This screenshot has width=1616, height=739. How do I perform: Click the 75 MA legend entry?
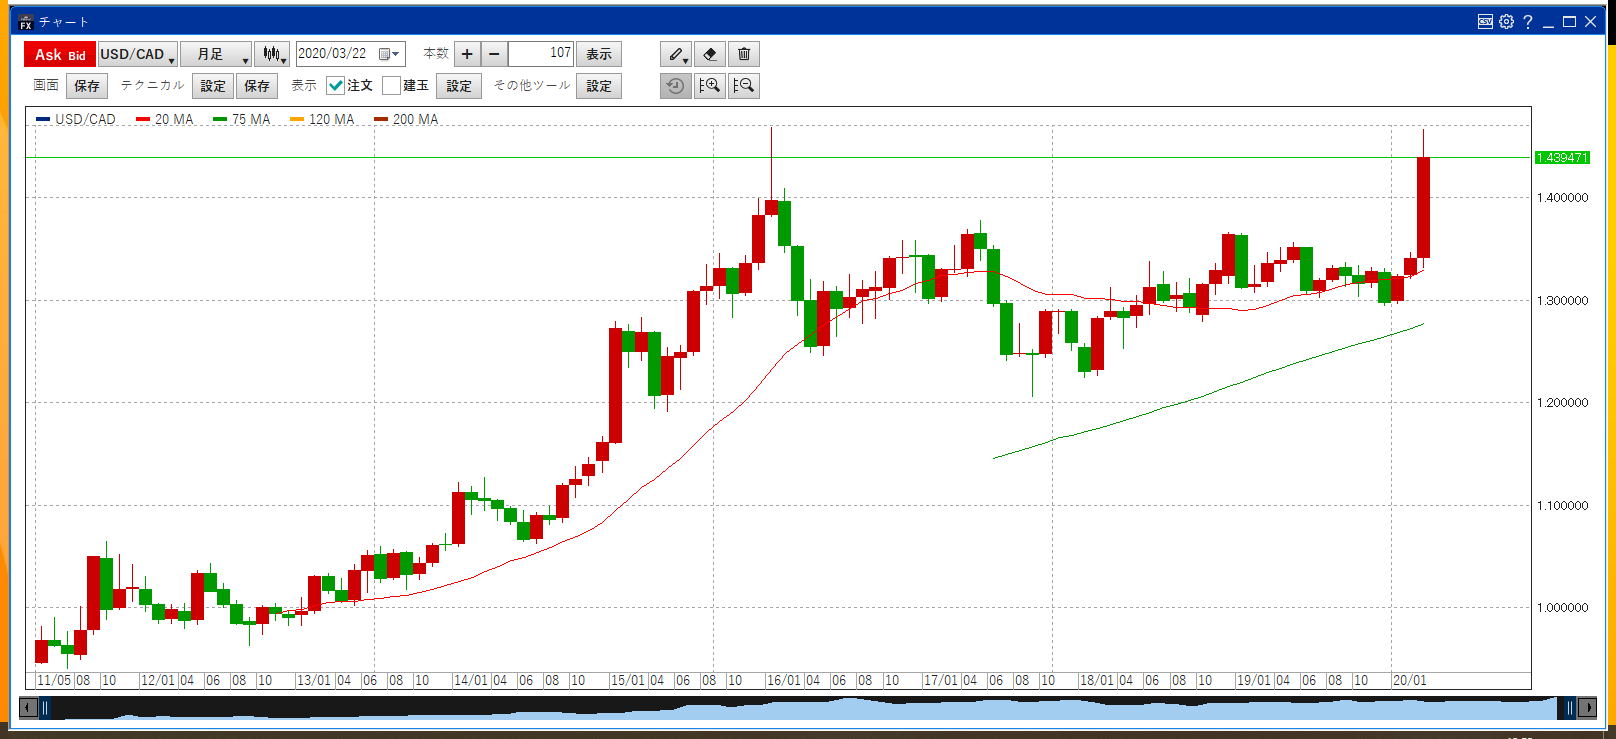(x=242, y=119)
